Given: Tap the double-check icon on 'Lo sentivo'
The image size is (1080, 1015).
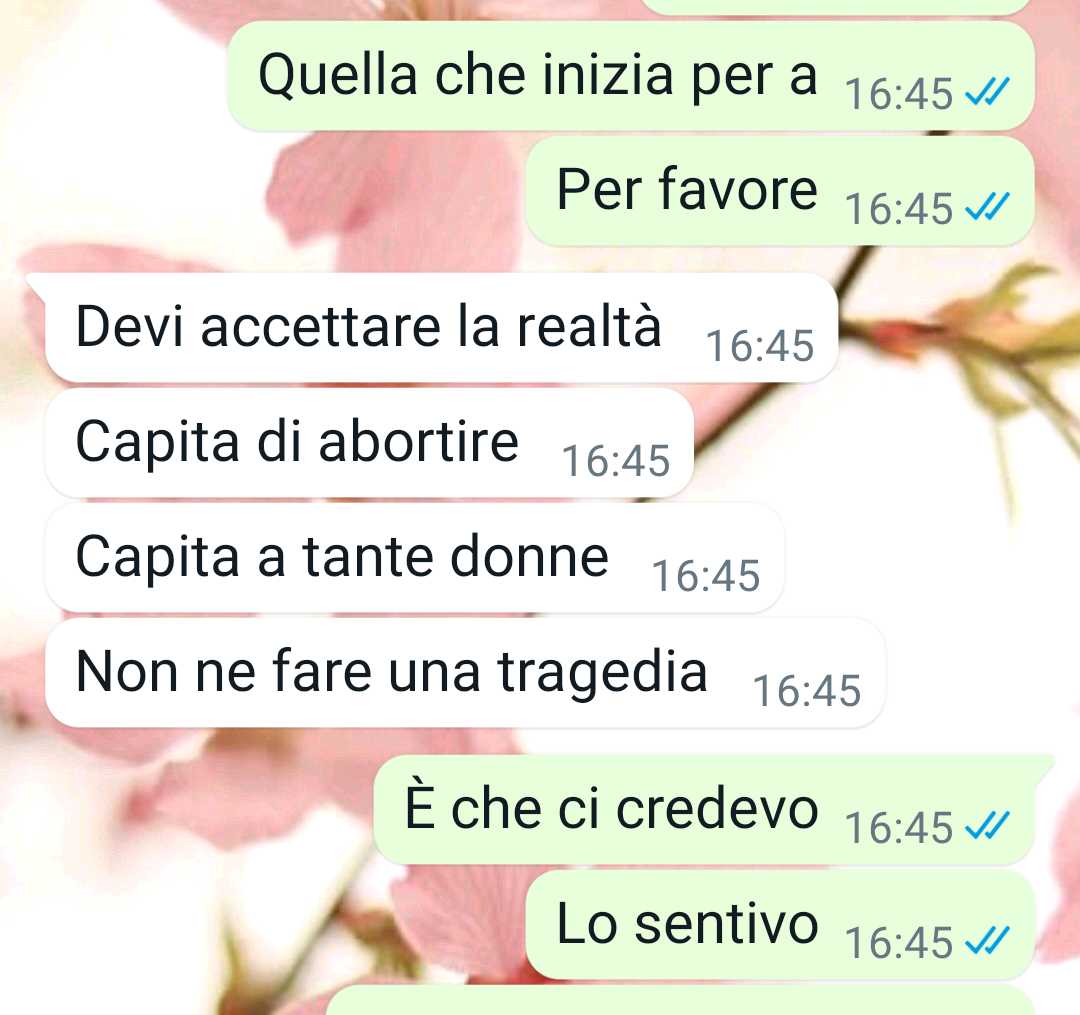Looking at the screenshot, I should tap(987, 940).
